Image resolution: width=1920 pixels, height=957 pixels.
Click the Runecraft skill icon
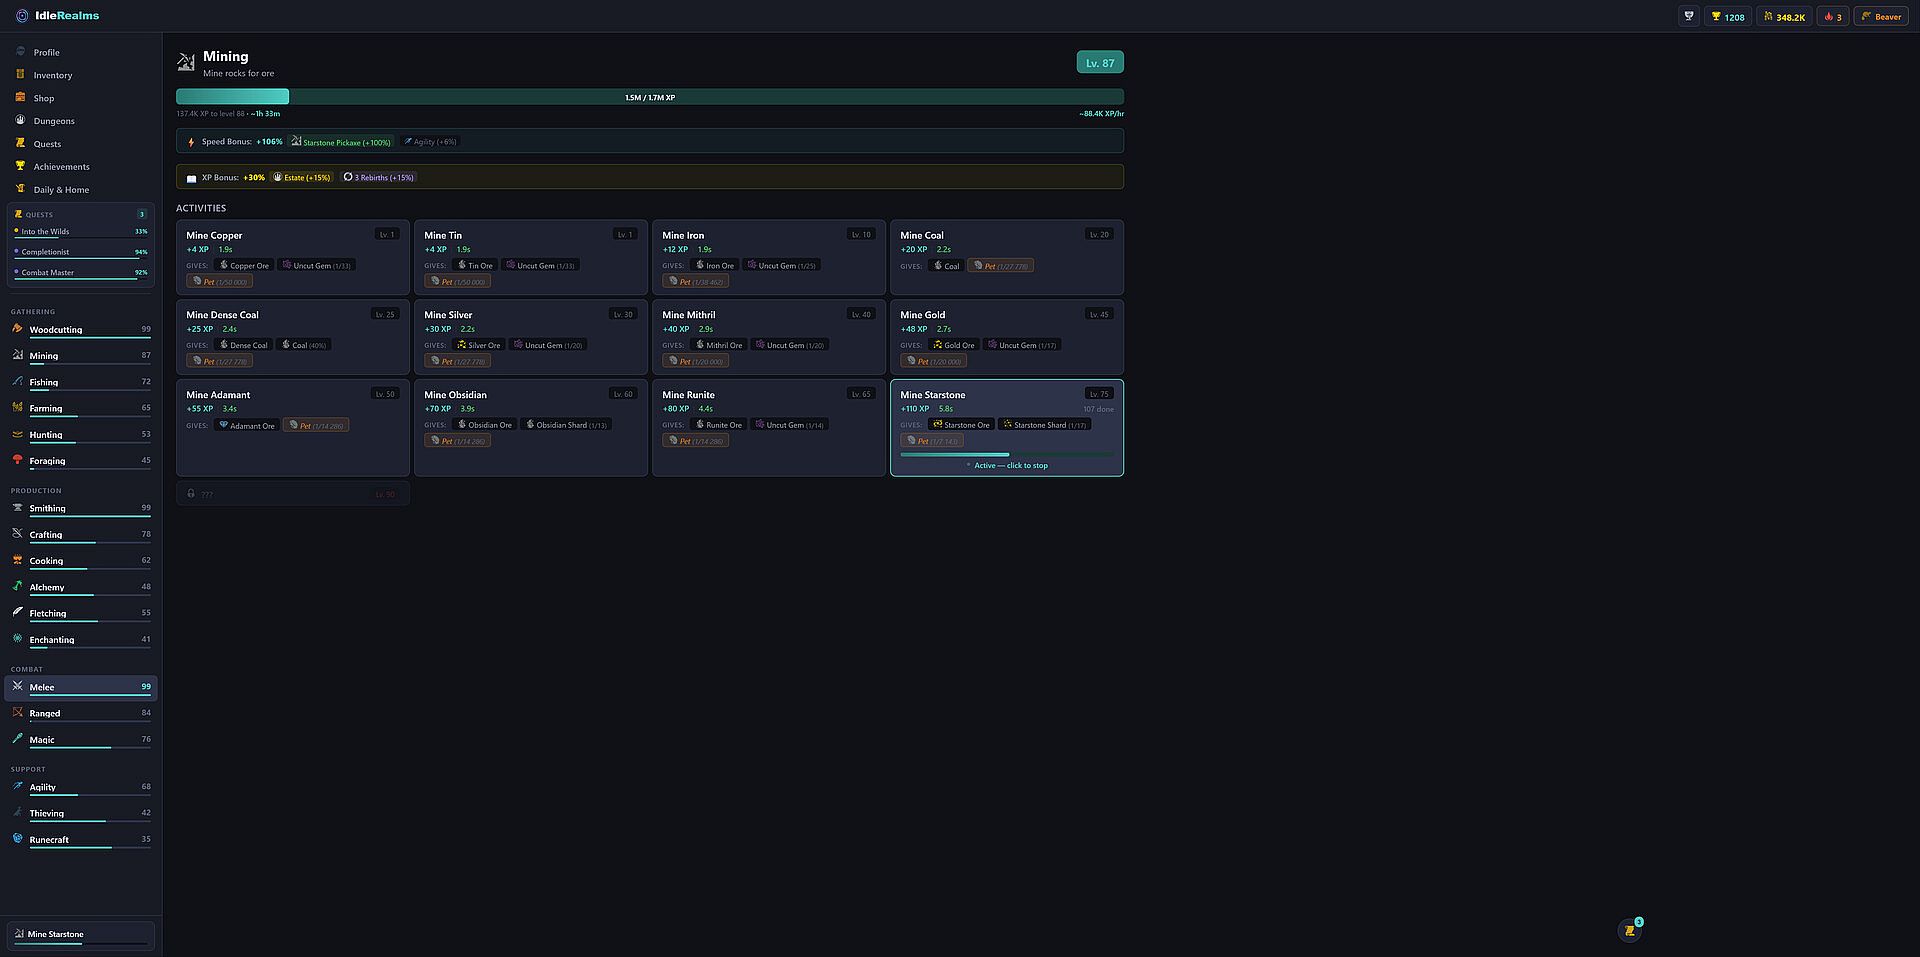[x=17, y=839]
